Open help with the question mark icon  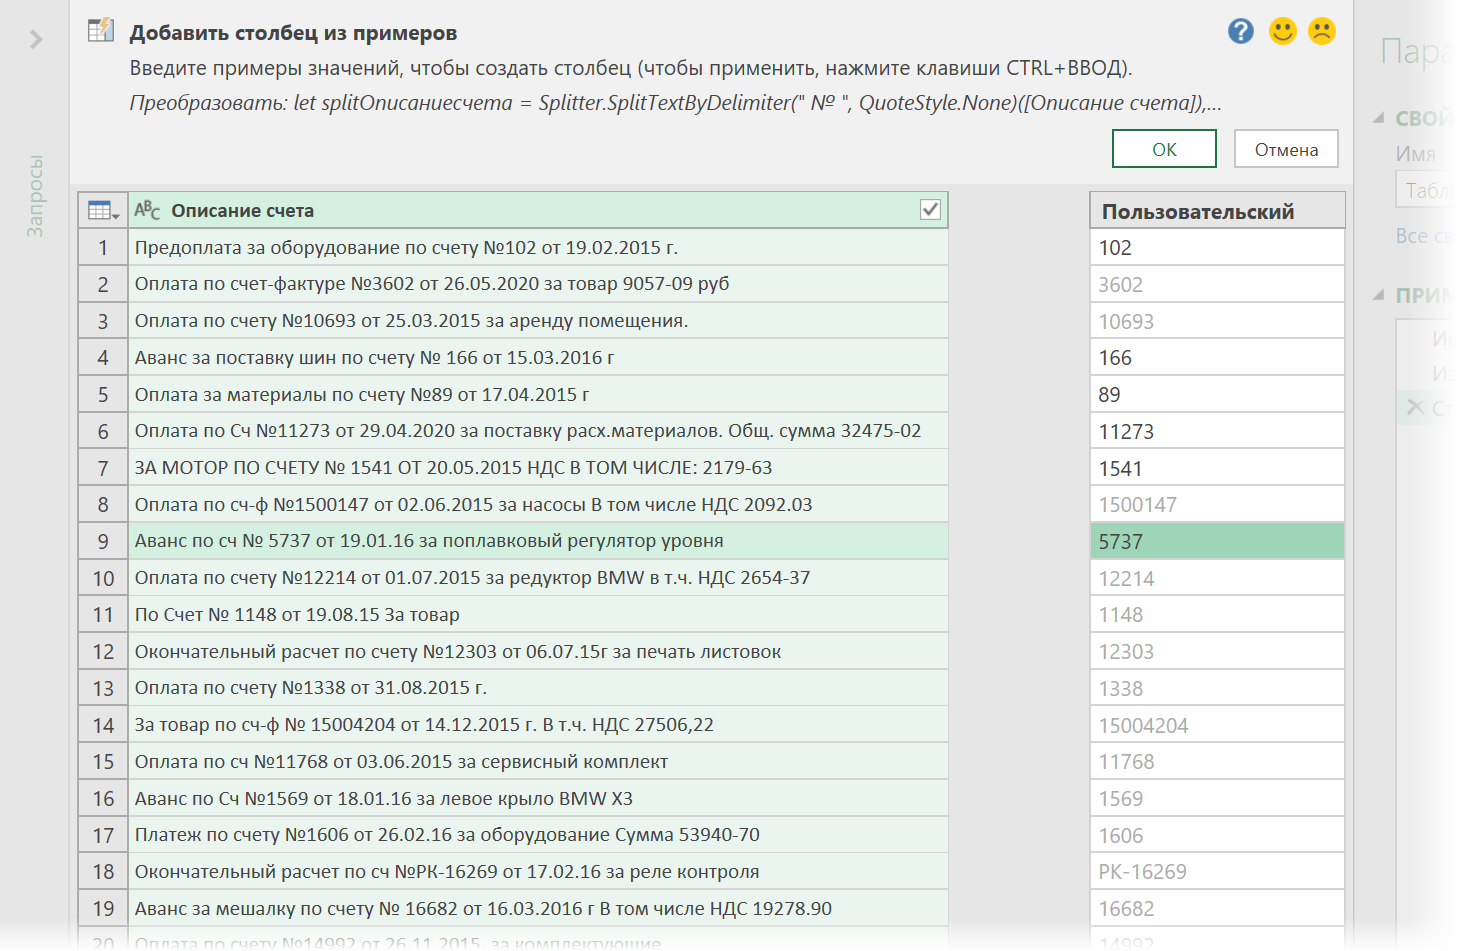click(x=1240, y=31)
